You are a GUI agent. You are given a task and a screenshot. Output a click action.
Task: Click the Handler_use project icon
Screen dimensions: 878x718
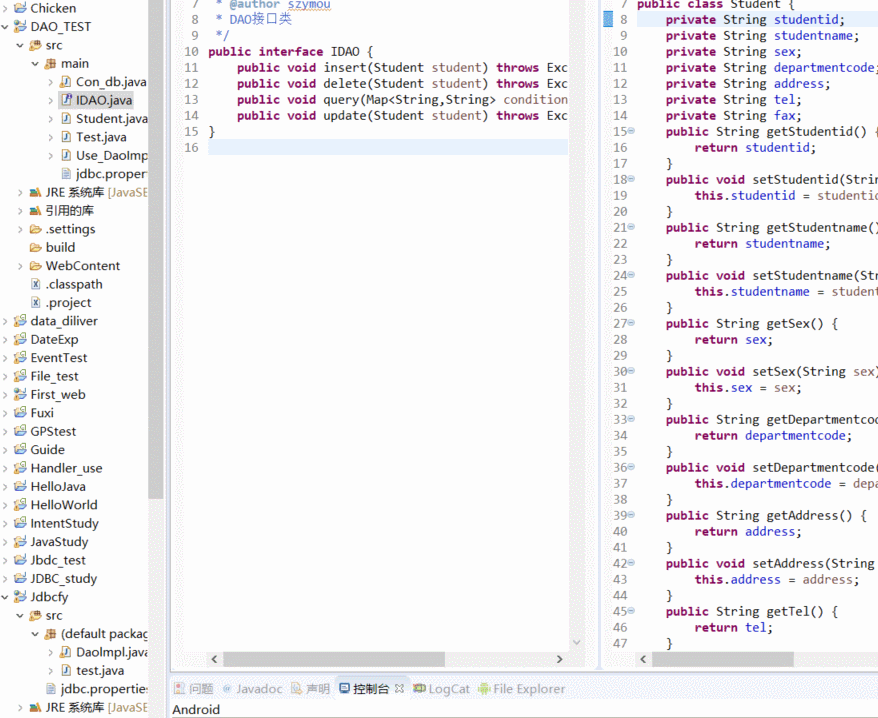coord(20,468)
